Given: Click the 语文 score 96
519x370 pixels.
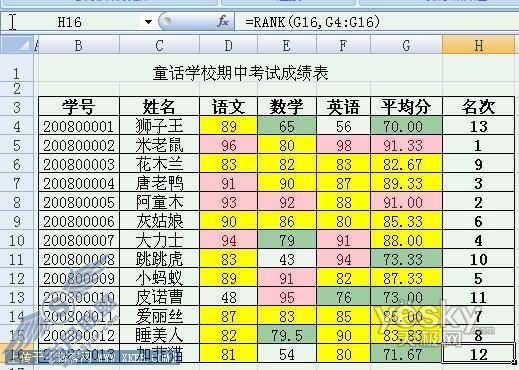Looking at the screenshot, I should coord(228,145).
